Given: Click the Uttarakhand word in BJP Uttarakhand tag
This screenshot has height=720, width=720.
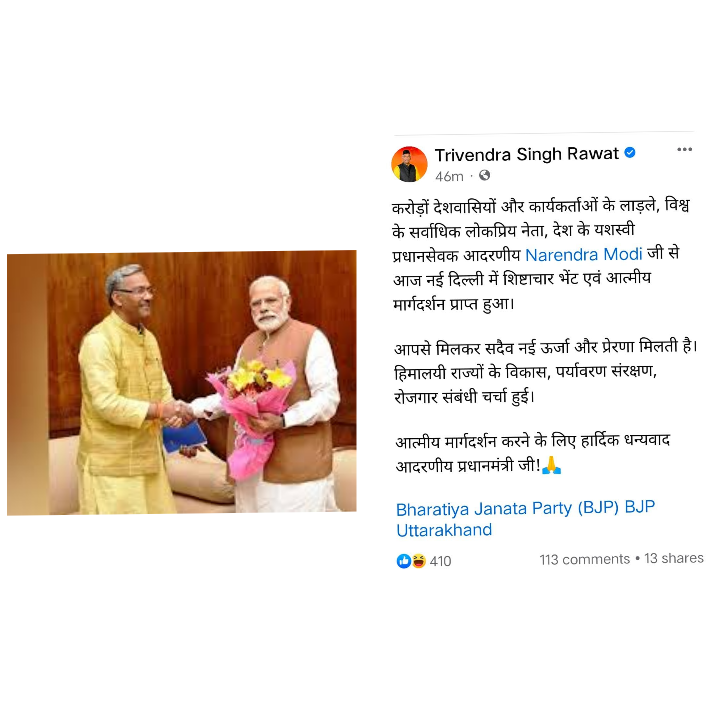Looking at the screenshot, I should point(444,530).
